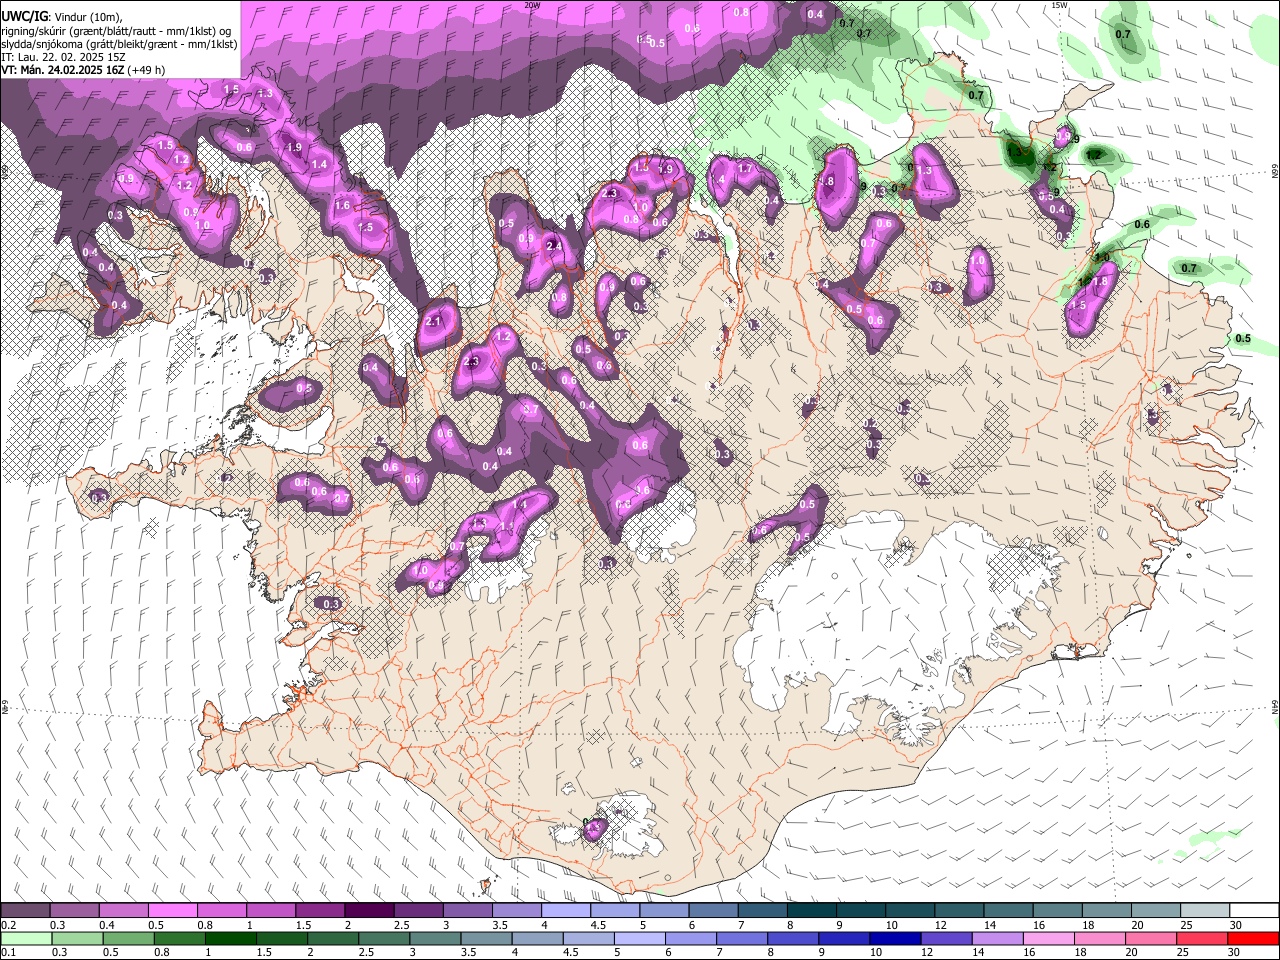Select the 'slydda/snjókoma' description line in the header
1280x960 pixels.
point(119,44)
